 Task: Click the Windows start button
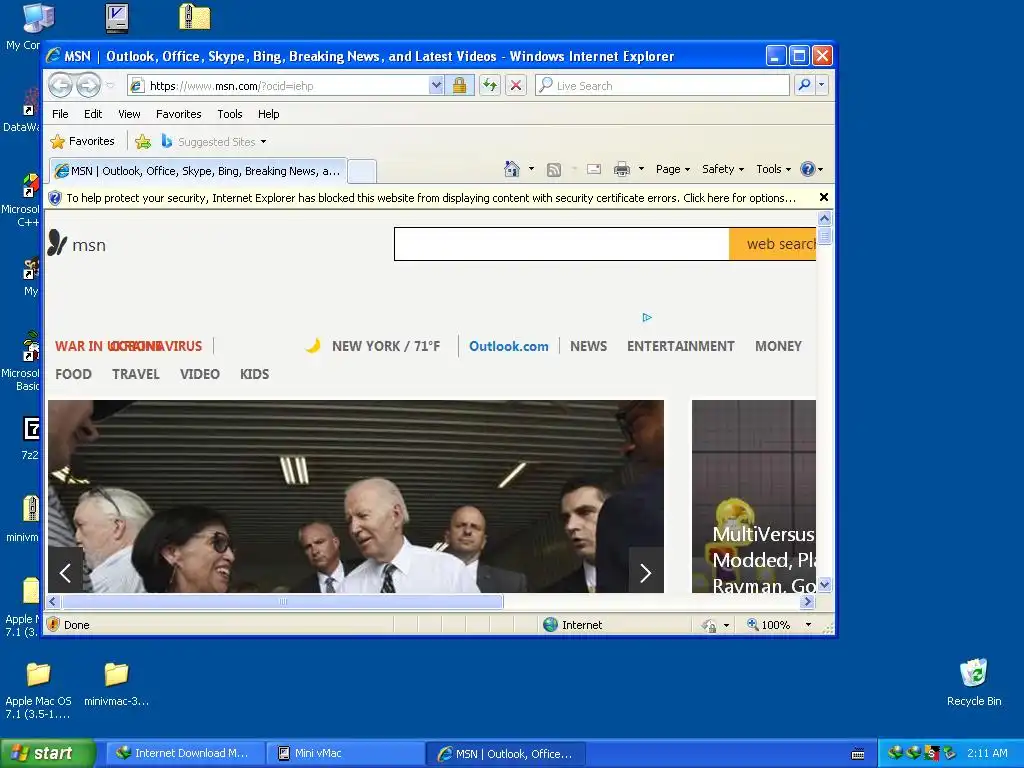point(48,753)
